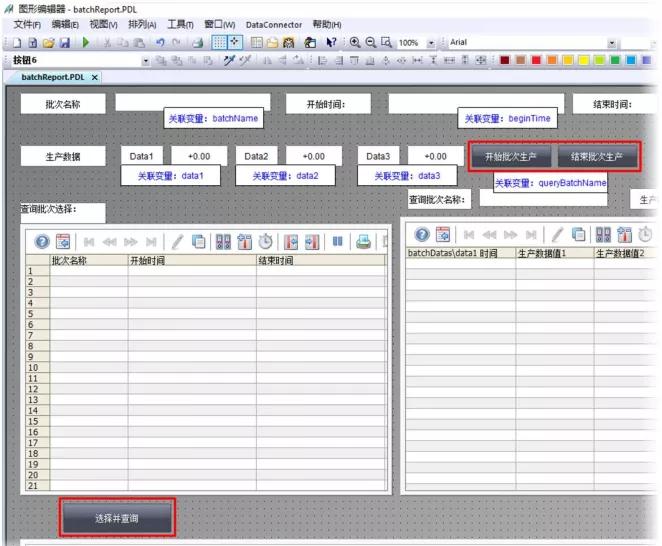Open the 帮助(H) menu
662x546 pixels.
tap(326, 24)
